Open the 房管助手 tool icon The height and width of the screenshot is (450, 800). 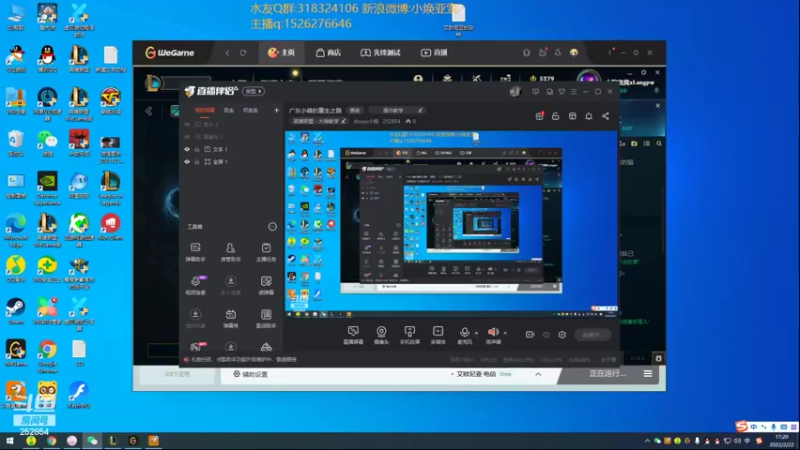[x=231, y=252]
